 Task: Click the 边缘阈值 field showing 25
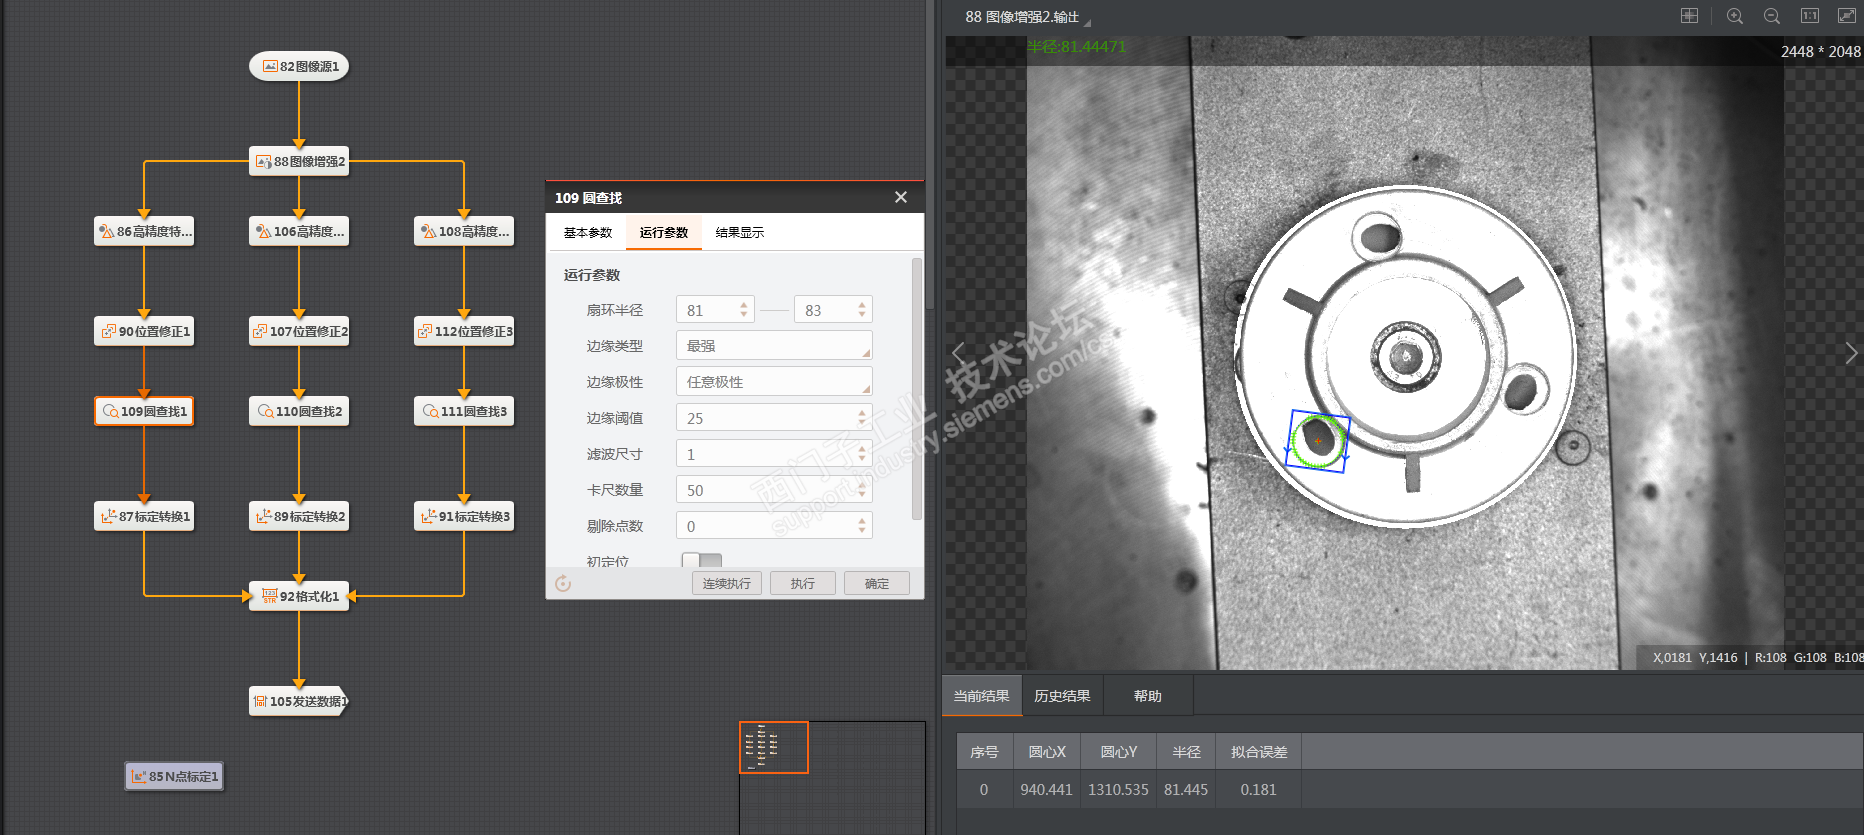(x=774, y=418)
